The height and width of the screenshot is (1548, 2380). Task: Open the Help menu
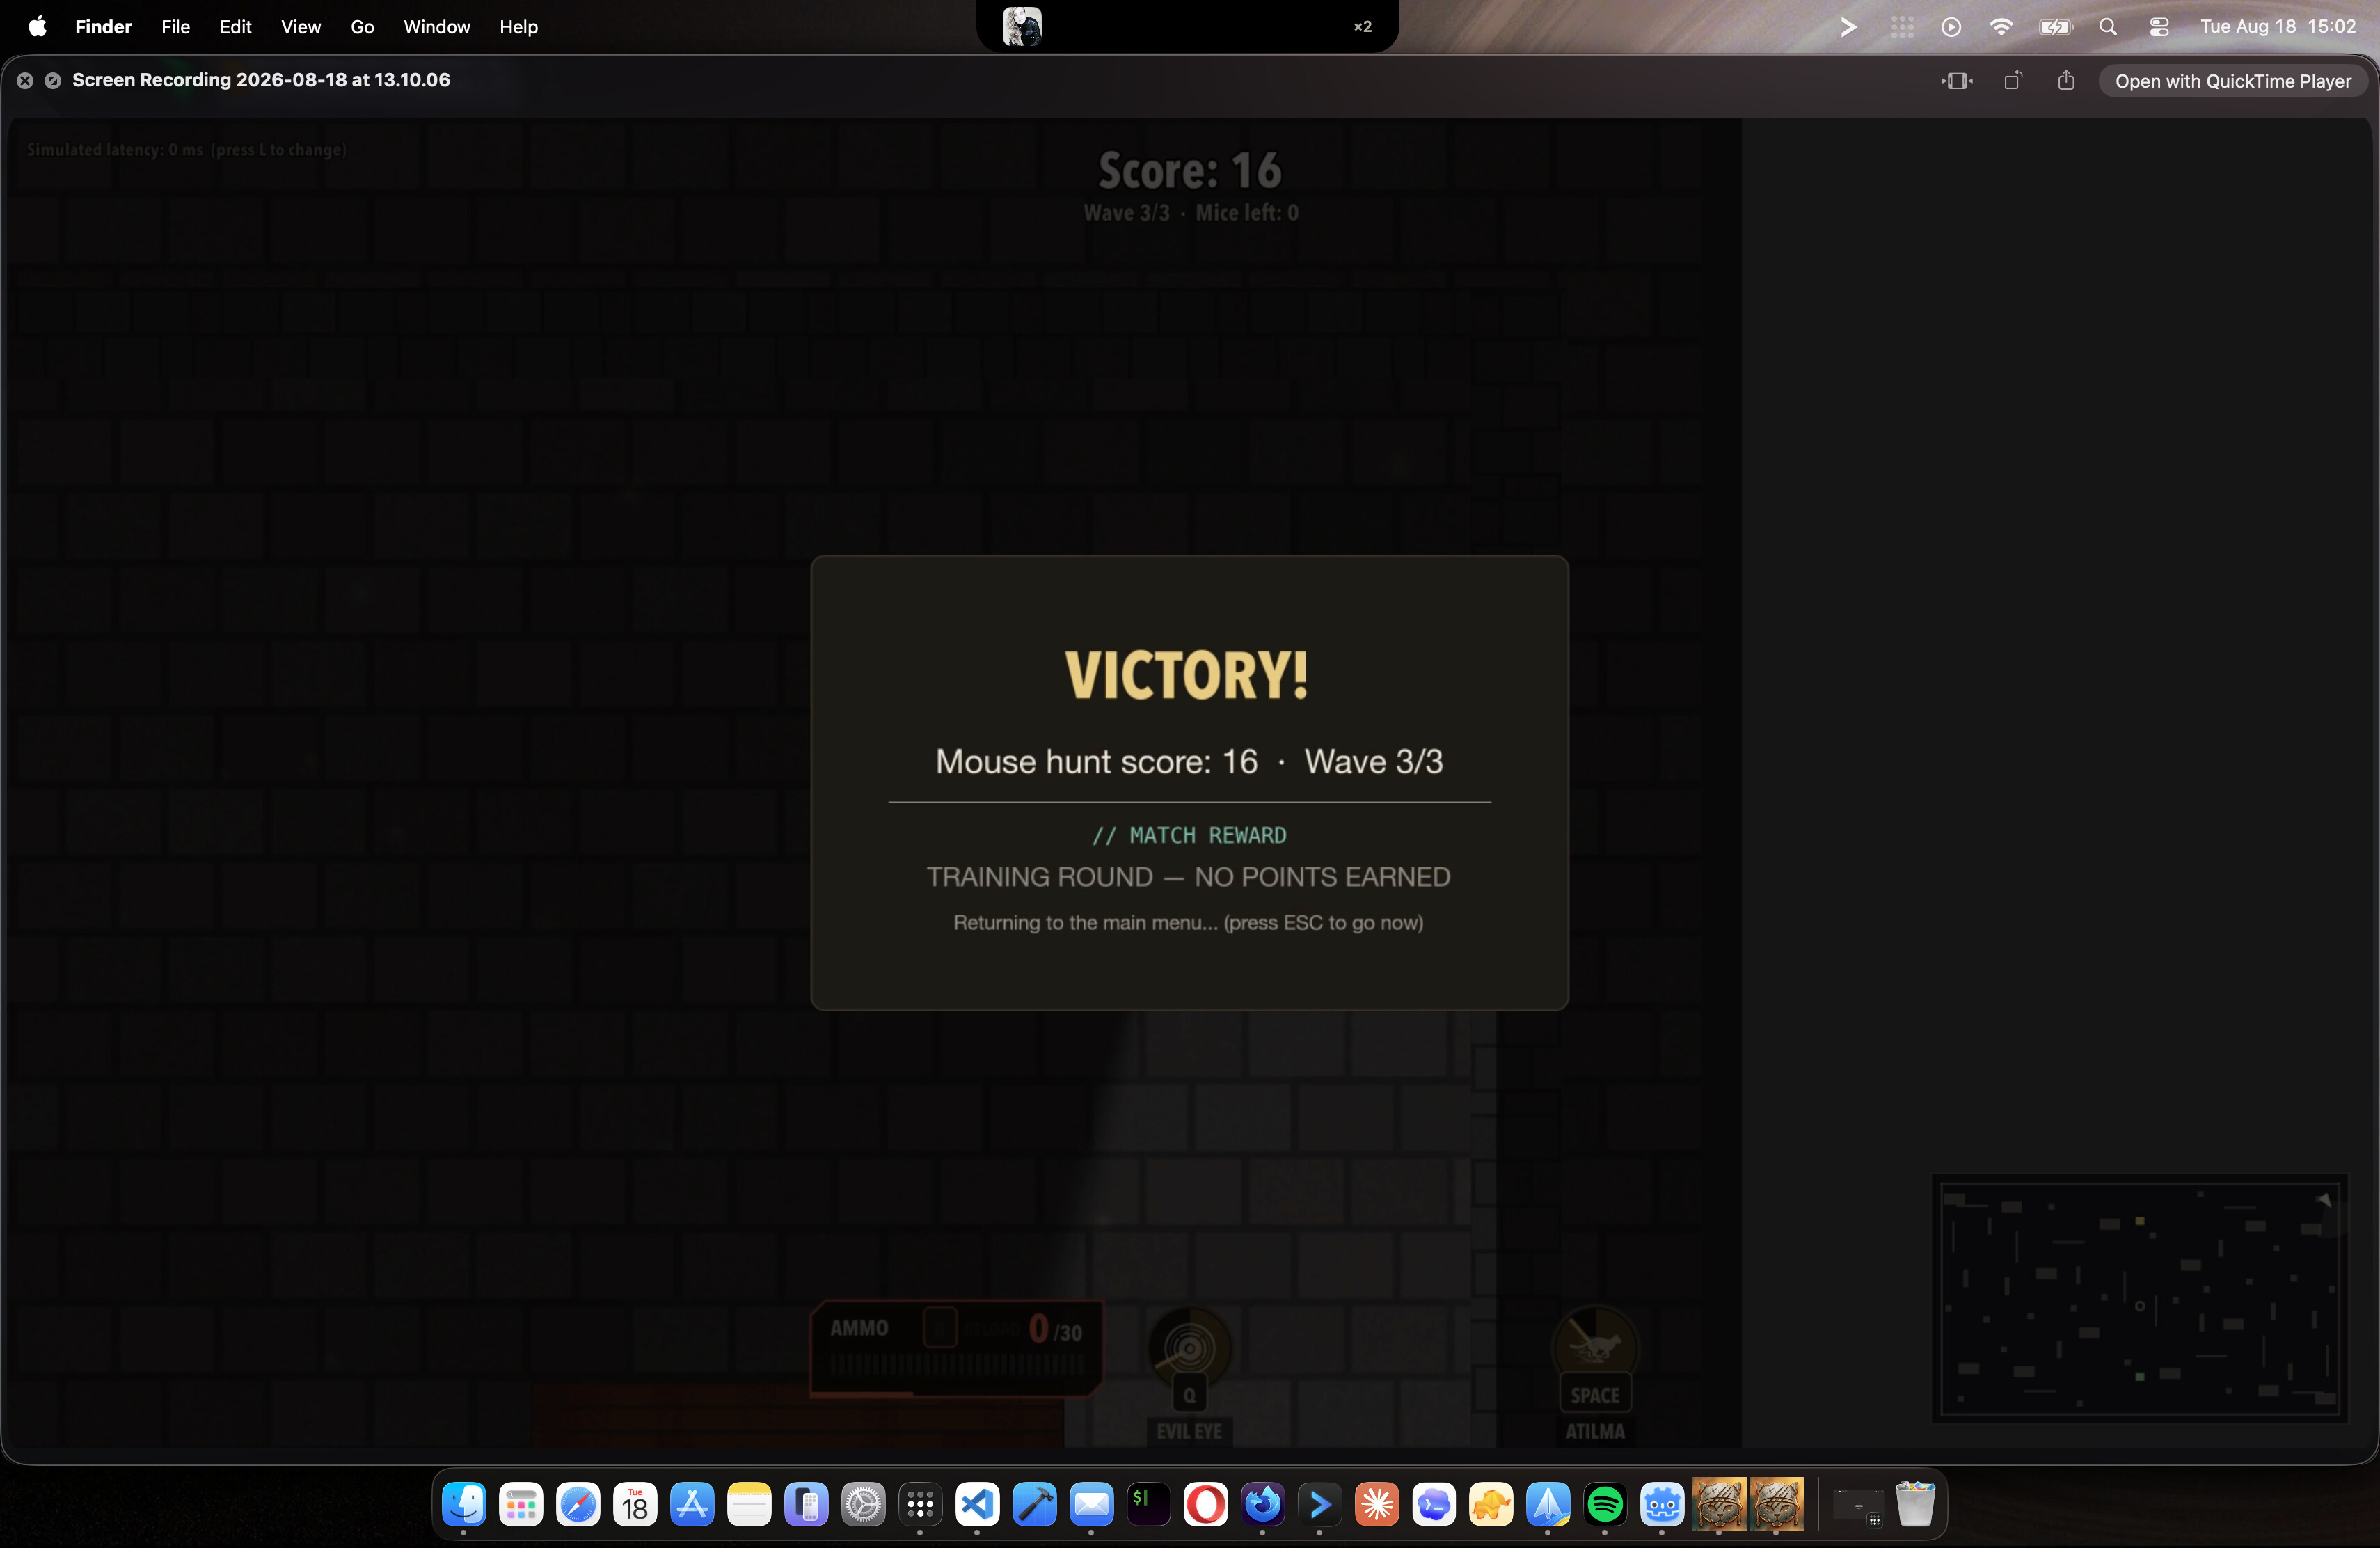tap(518, 26)
